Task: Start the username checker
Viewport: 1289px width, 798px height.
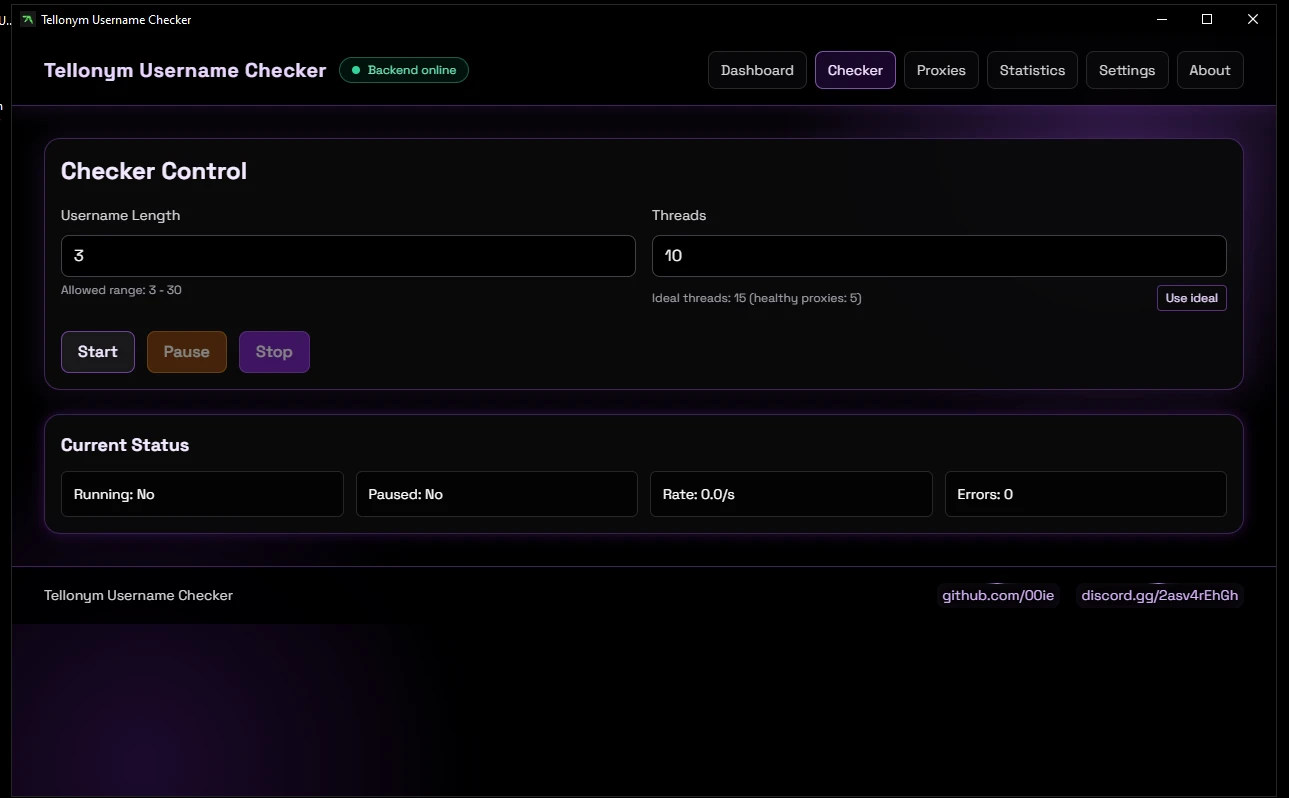Action: 98,352
